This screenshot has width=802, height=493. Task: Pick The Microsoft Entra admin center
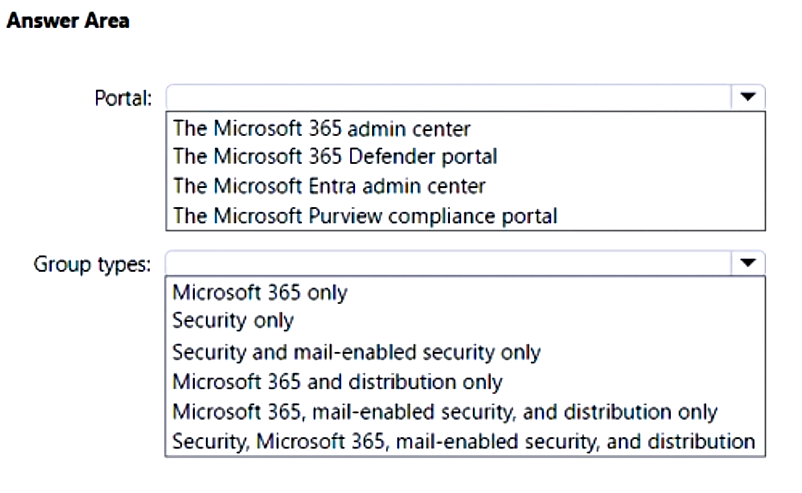click(329, 186)
